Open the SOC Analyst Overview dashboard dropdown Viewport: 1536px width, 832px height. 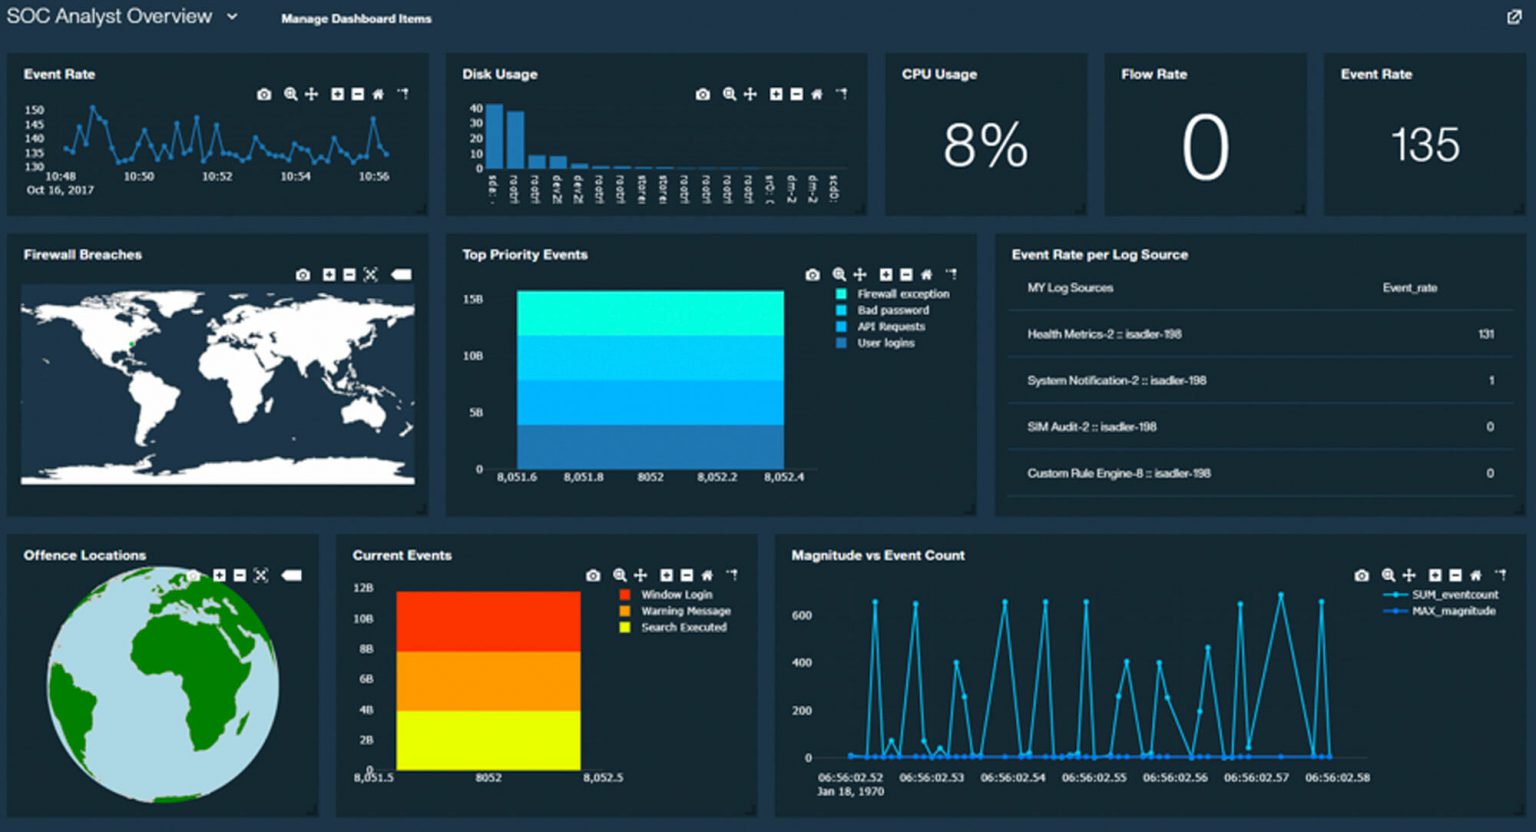click(231, 16)
